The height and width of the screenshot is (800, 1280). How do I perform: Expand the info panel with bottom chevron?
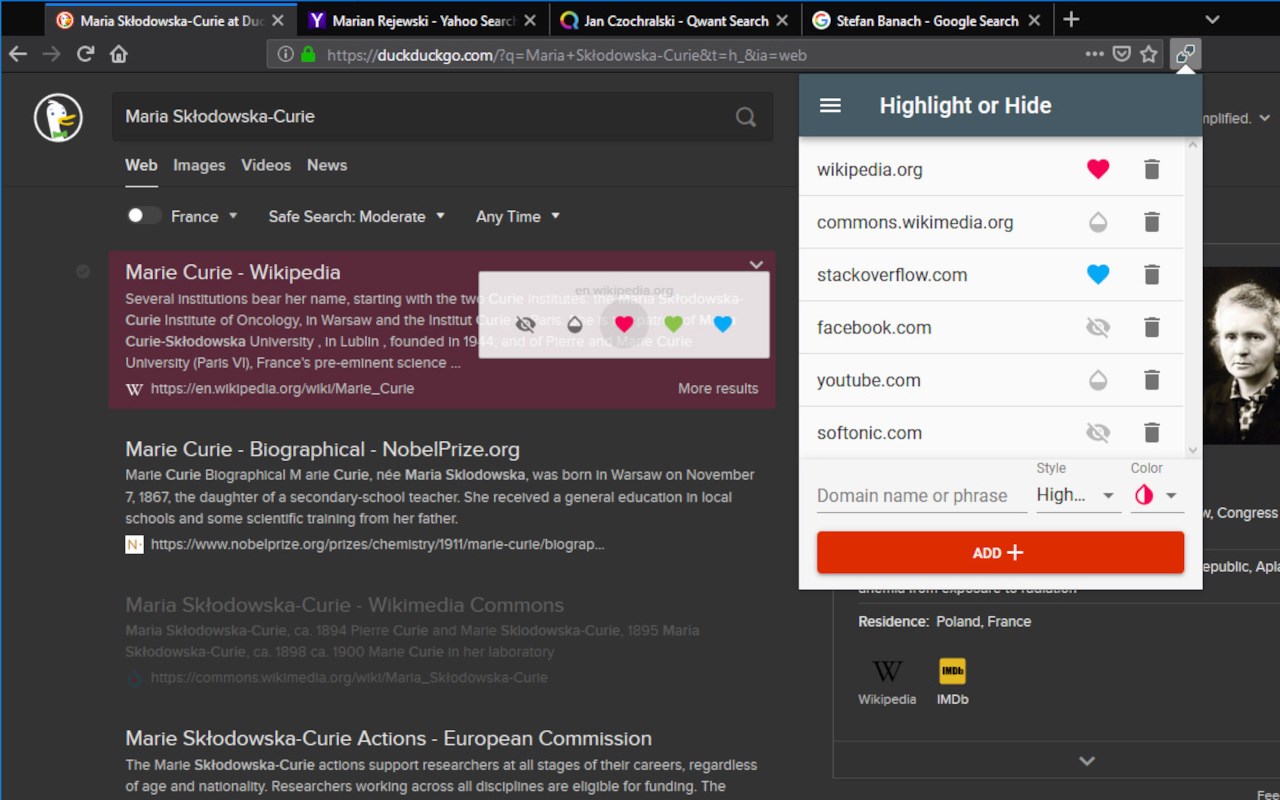(x=1088, y=761)
